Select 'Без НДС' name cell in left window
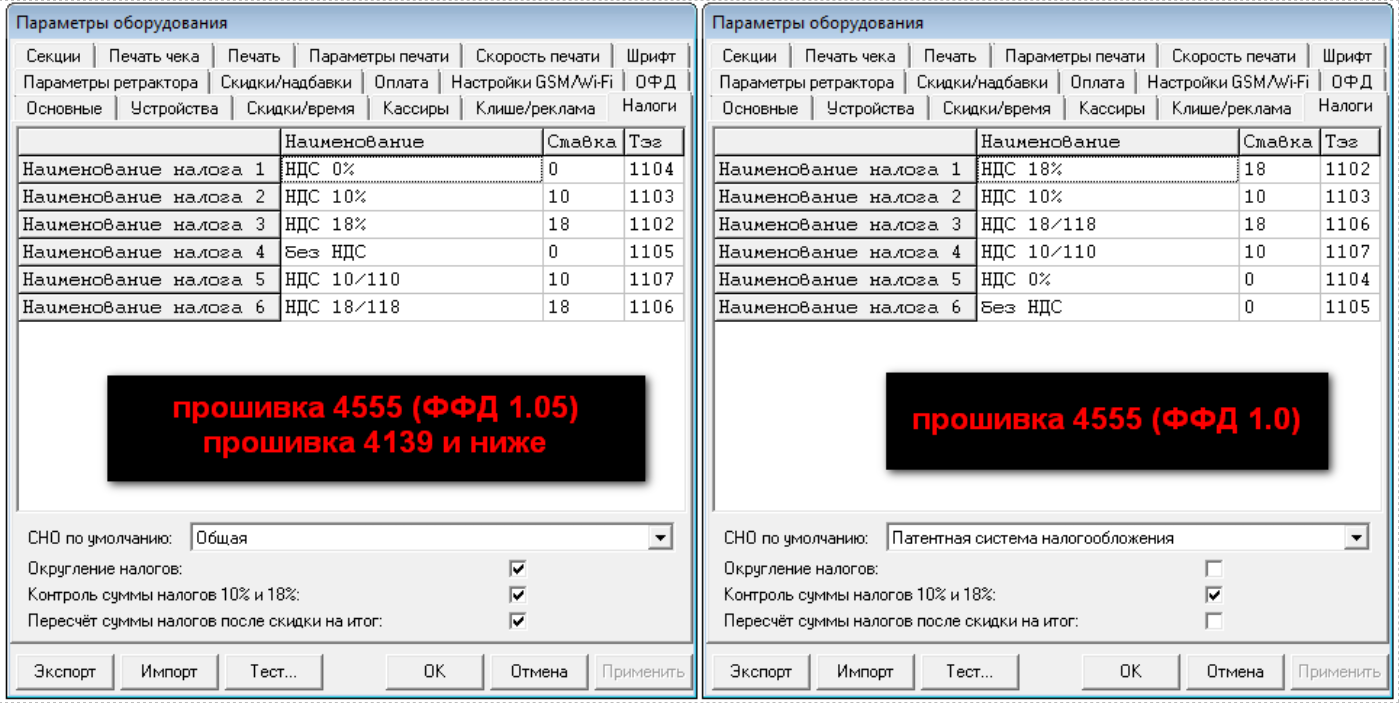1399x703 pixels. pyautogui.click(x=412, y=252)
